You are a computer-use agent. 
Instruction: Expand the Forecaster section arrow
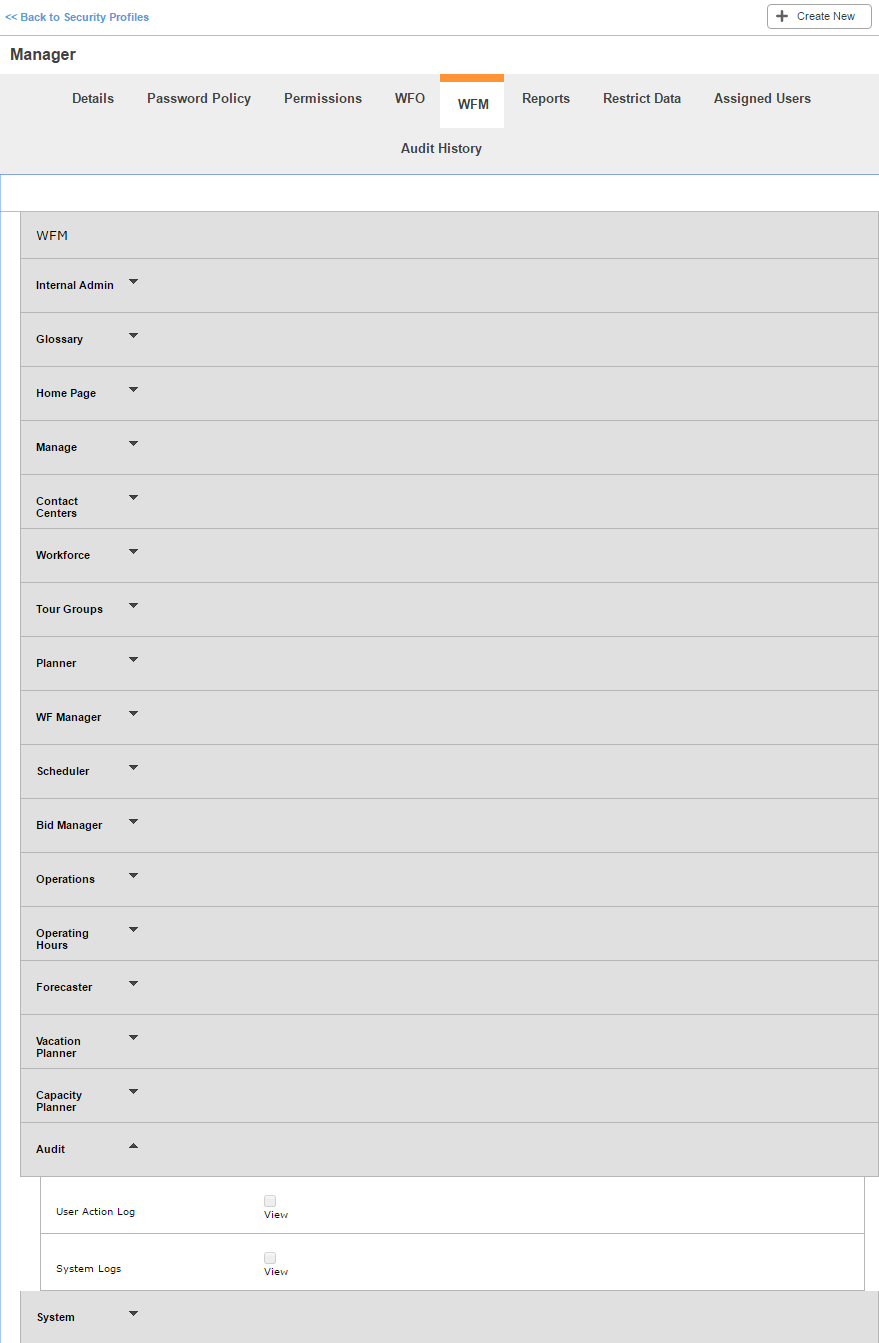point(134,984)
